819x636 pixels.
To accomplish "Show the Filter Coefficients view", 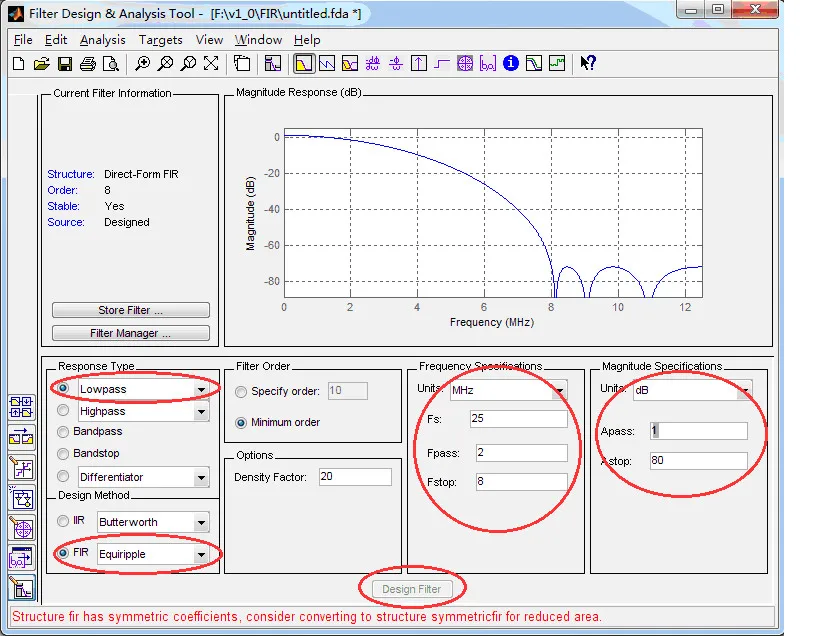I will [488, 64].
